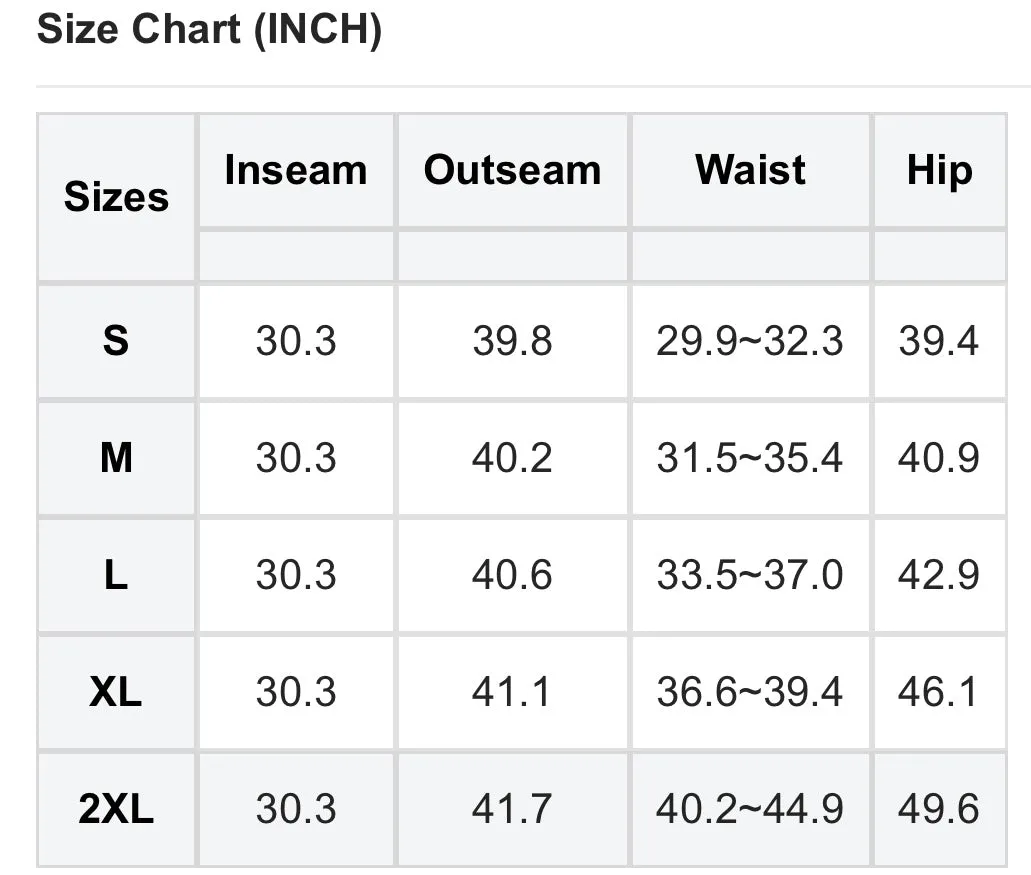
Task: Select the 41.1 outseam cell
Action: pyautogui.click(x=511, y=692)
